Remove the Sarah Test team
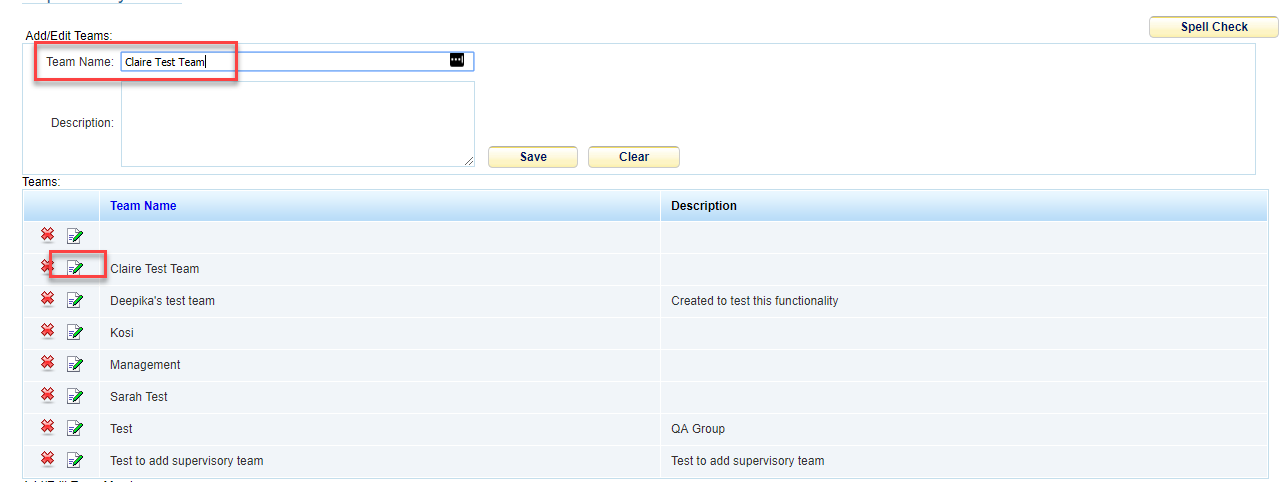The height and width of the screenshot is (482, 1282). 47,395
